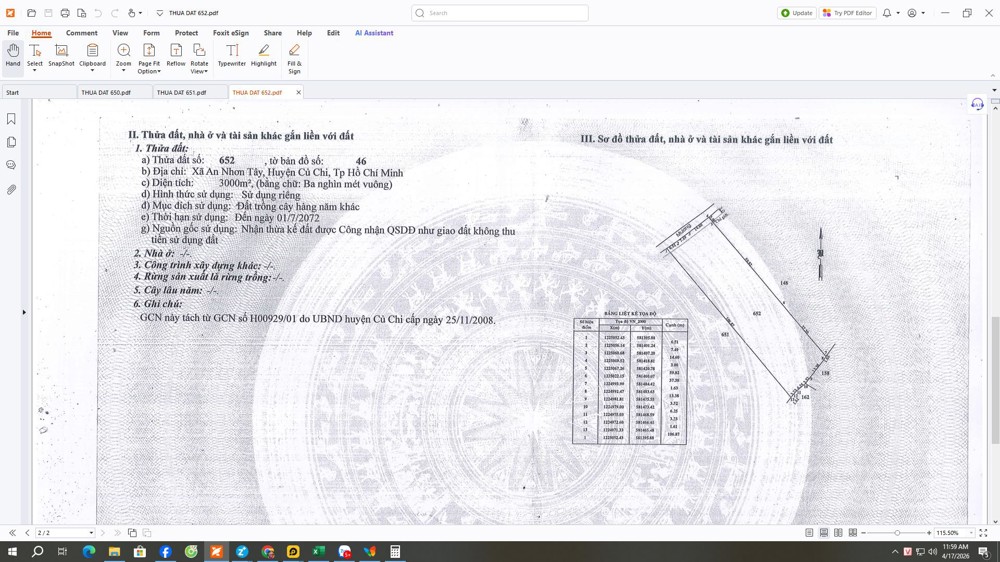The height and width of the screenshot is (562, 1000).
Task: Click the Print icon in quick access bar
Action: tap(65, 13)
